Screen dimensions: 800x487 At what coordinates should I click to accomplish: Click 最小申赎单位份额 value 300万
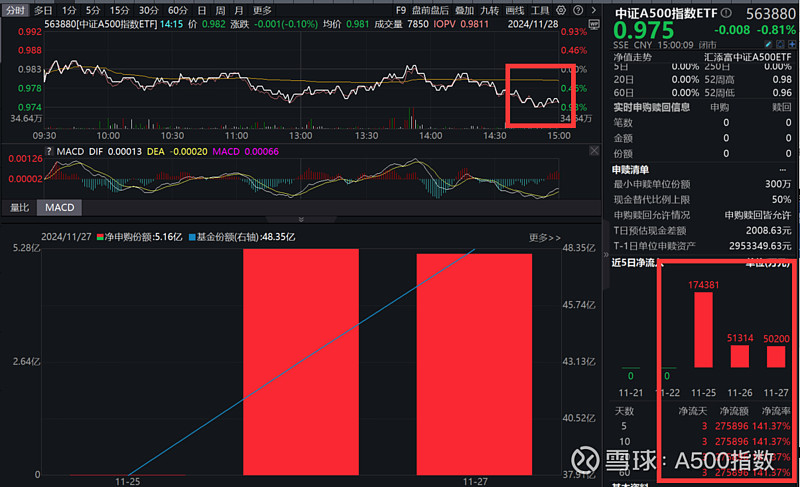click(778, 184)
